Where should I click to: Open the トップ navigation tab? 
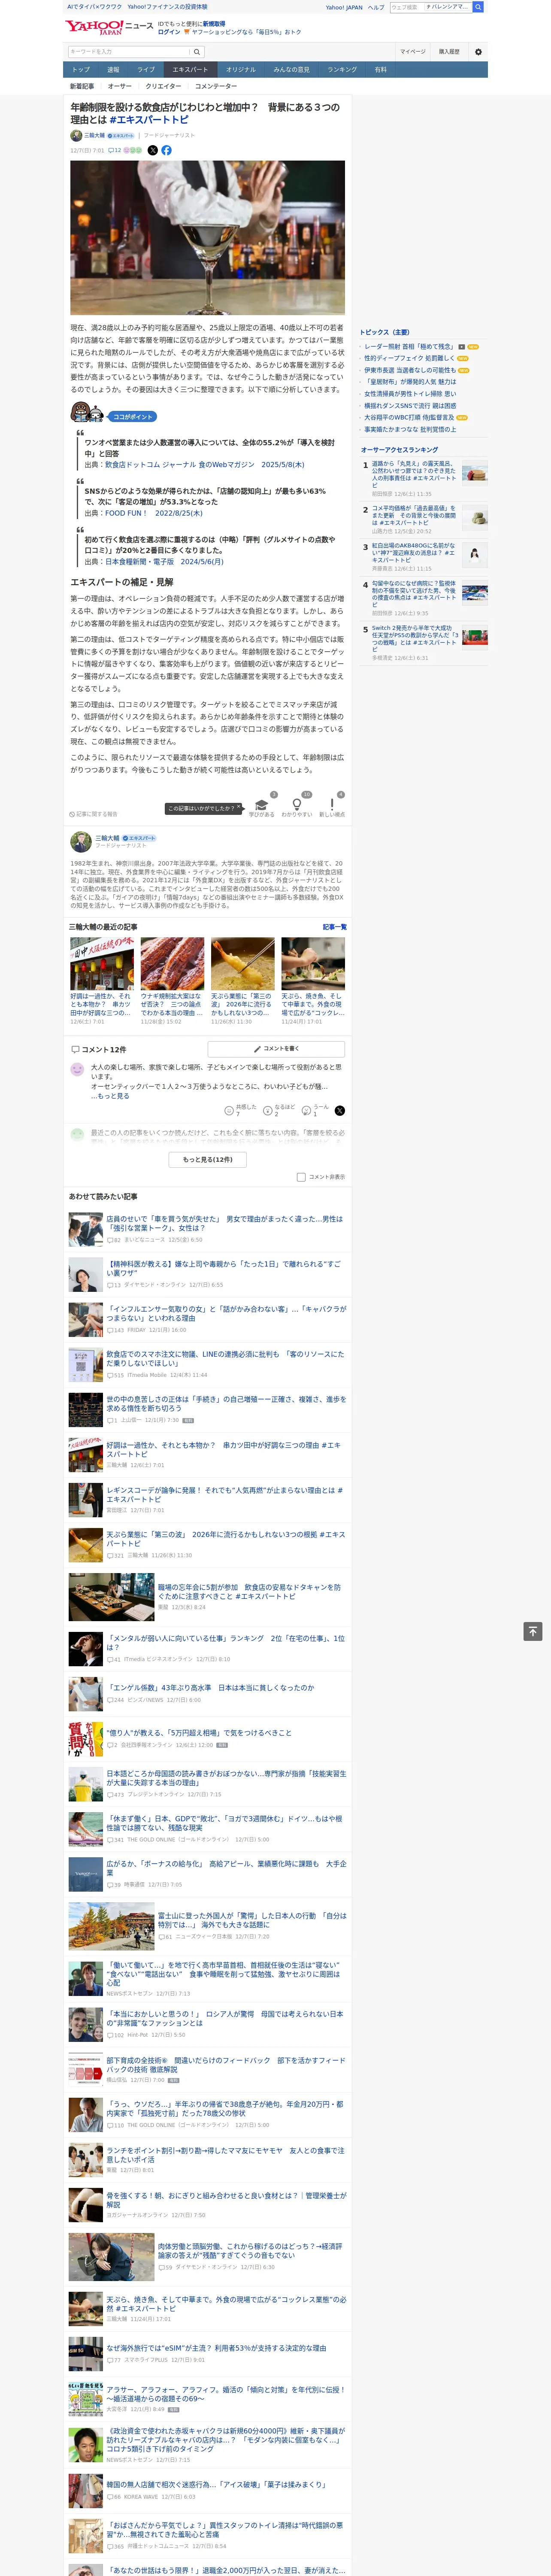pyautogui.click(x=81, y=70)
